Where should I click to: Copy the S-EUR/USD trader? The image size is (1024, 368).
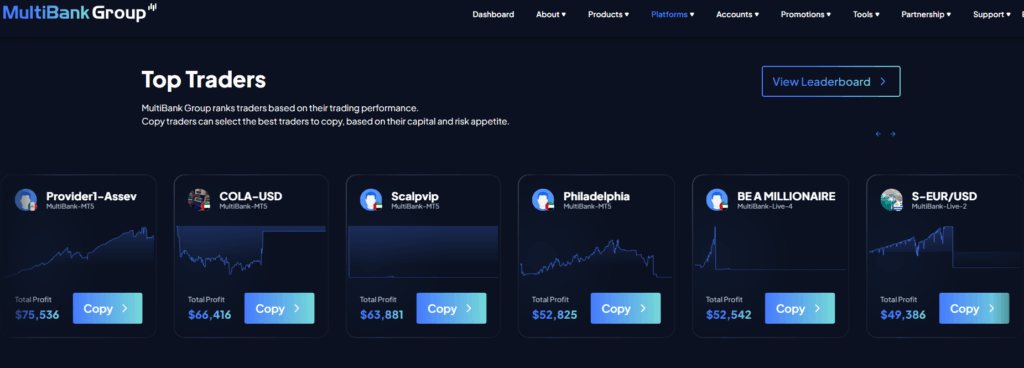click(x=974, y=309)
